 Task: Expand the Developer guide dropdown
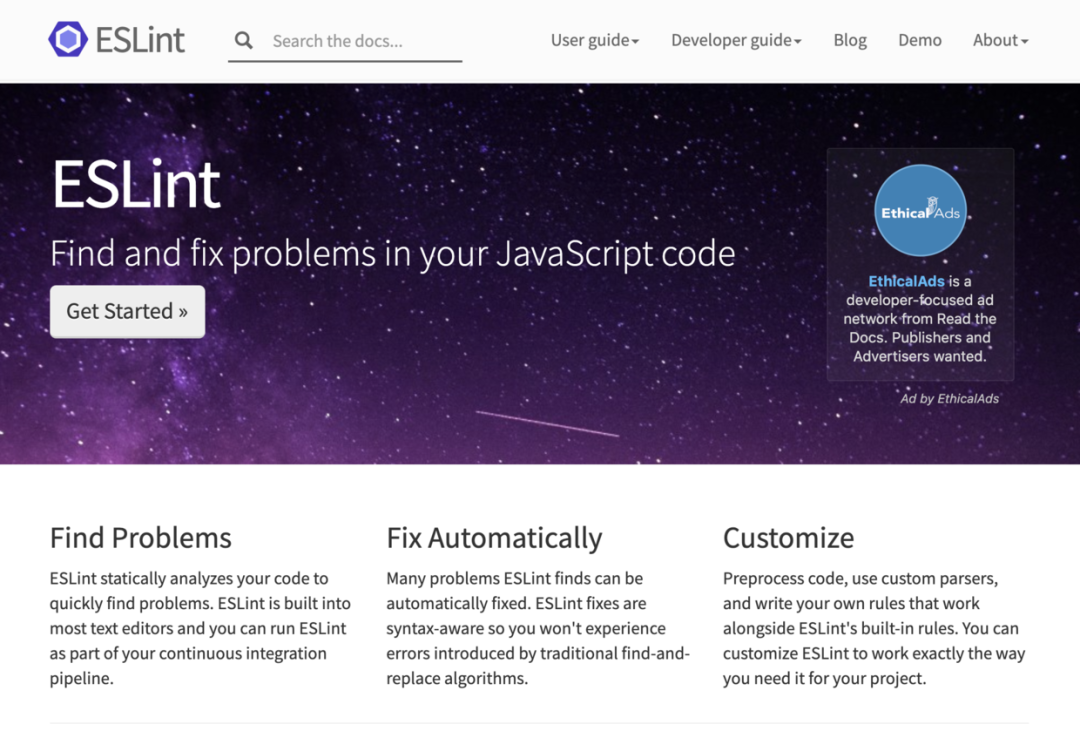(736, 41)
